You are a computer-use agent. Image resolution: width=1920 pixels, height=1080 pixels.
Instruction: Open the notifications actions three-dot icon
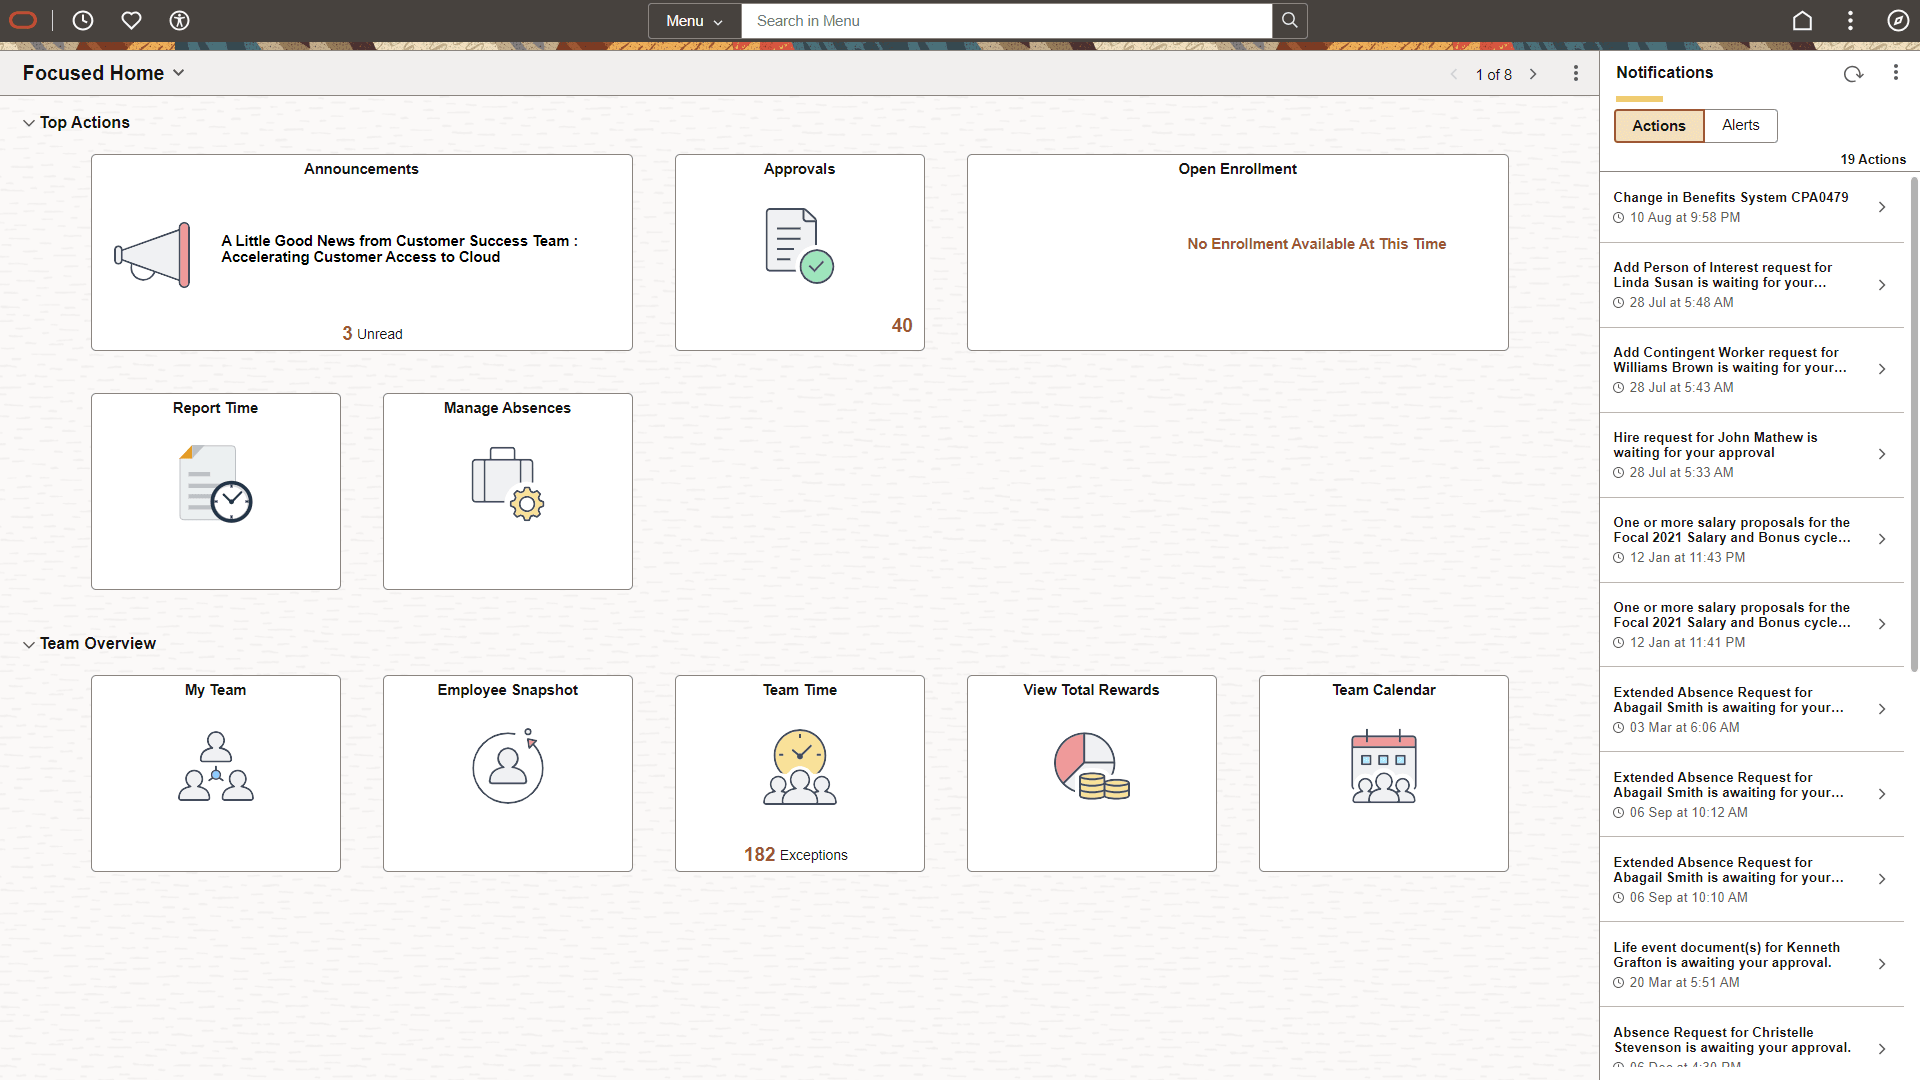[x=1897, y=72]
